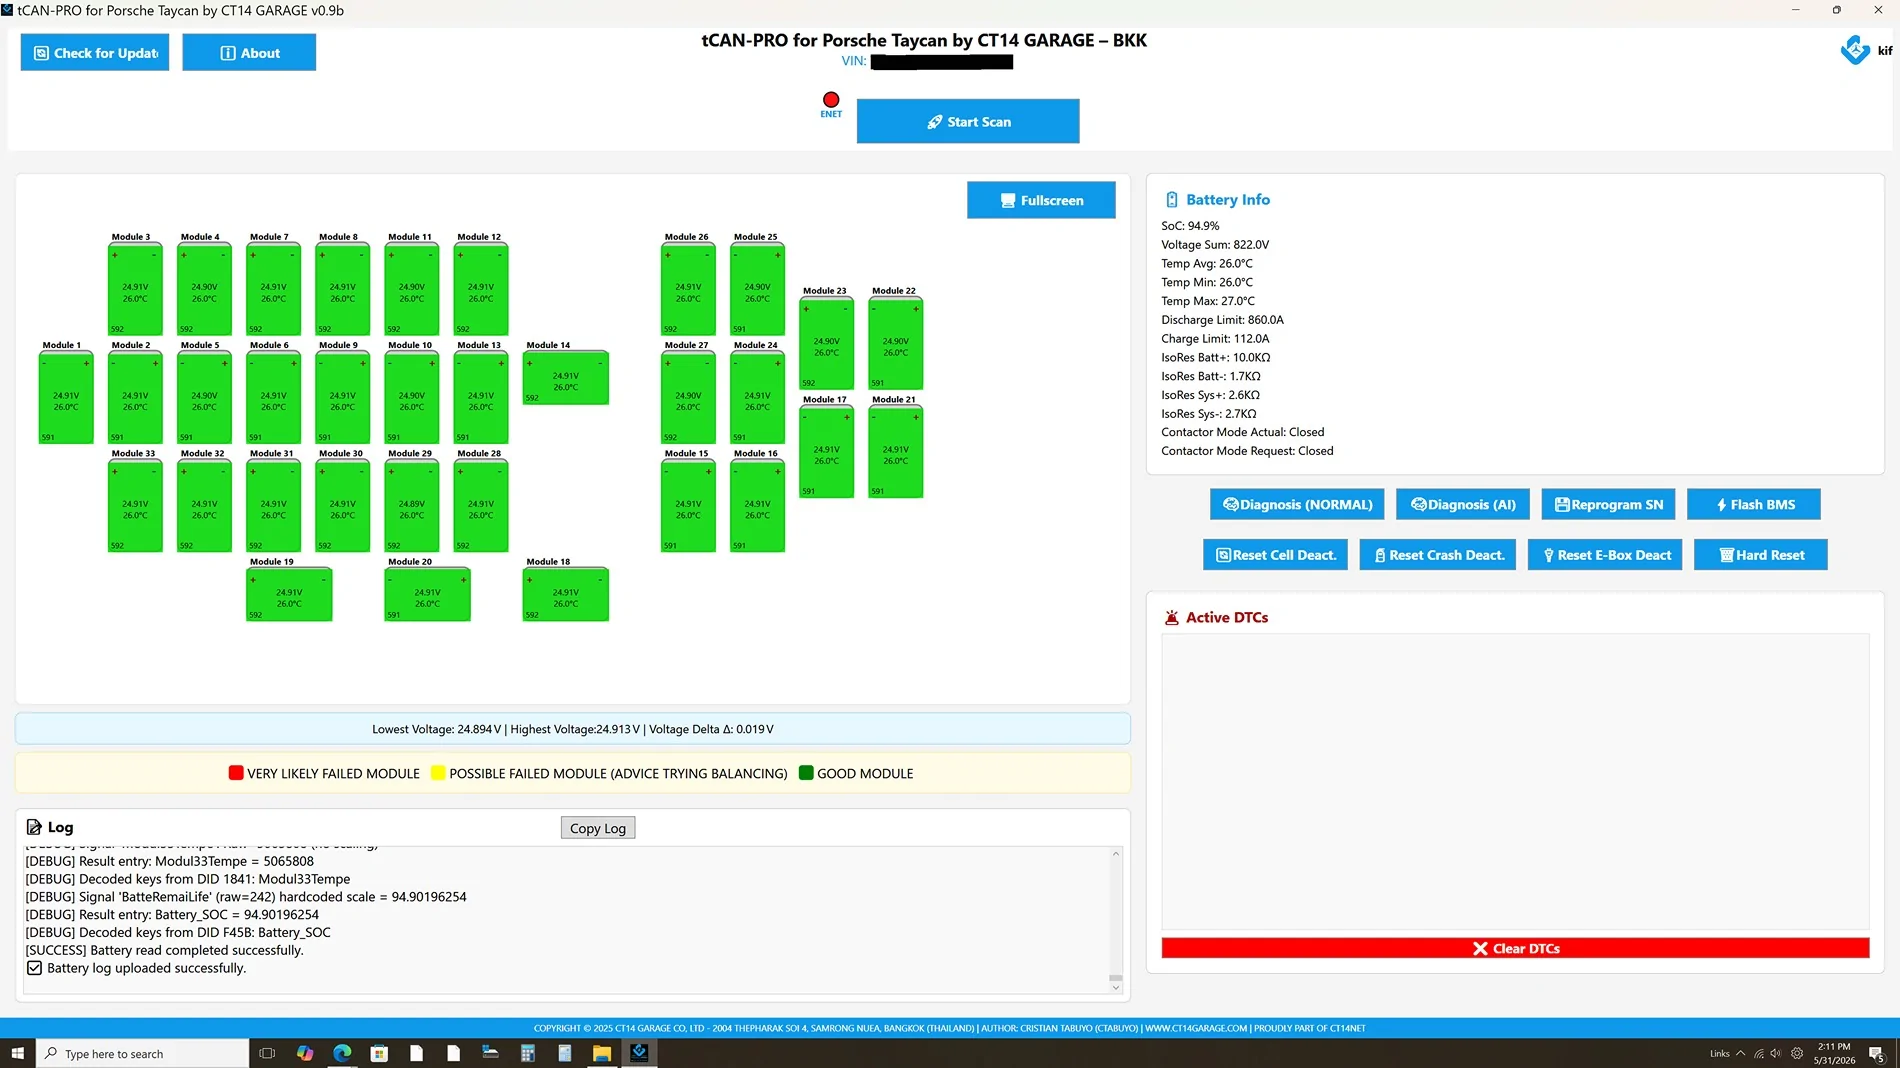Click the yellow Possible Failed Module swatch
The image size is (1900, 1068).
(x=438, y=773)
